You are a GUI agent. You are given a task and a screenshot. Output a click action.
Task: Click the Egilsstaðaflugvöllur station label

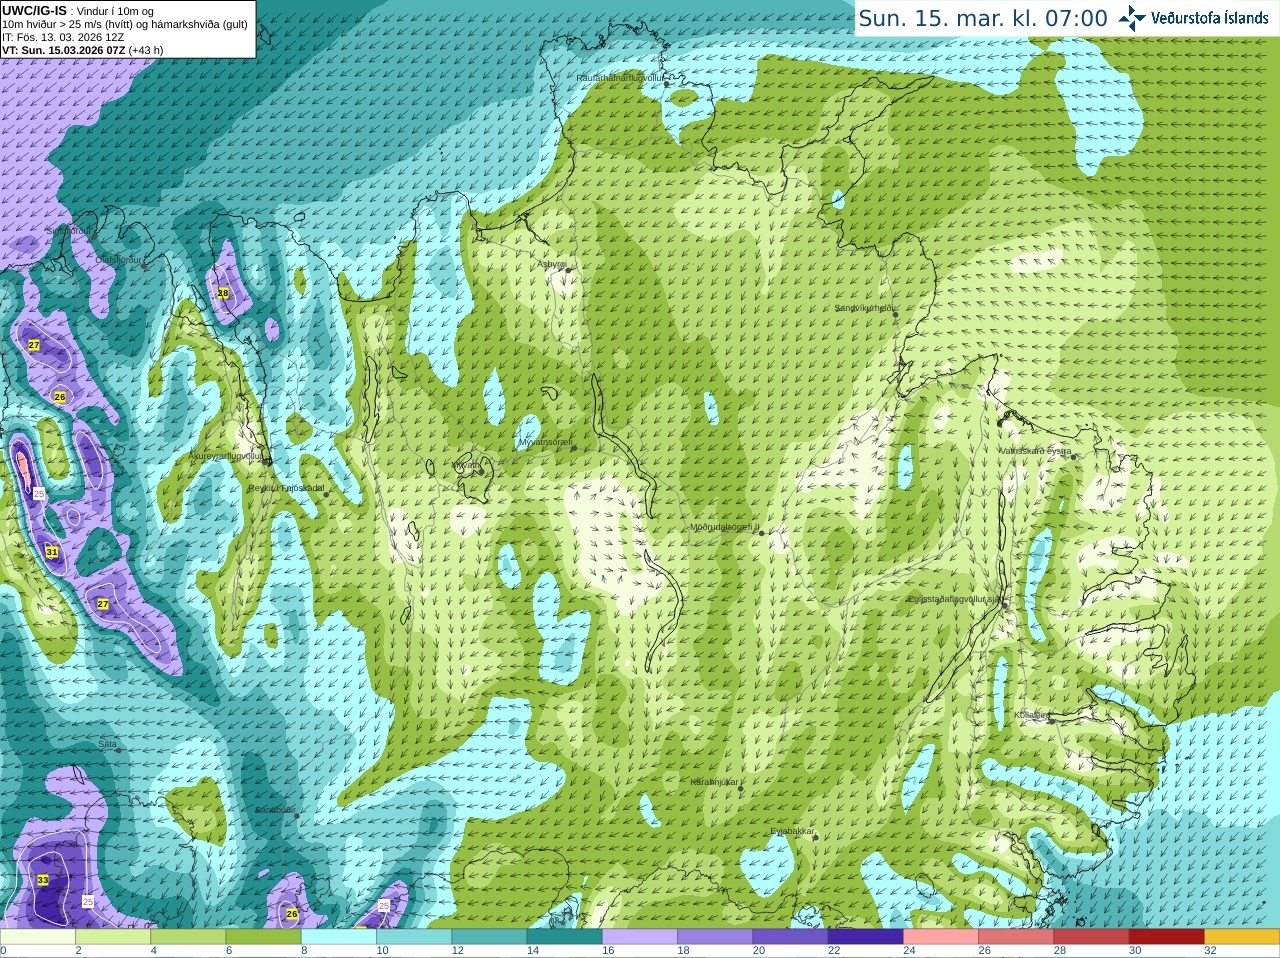tap(955, 599)
